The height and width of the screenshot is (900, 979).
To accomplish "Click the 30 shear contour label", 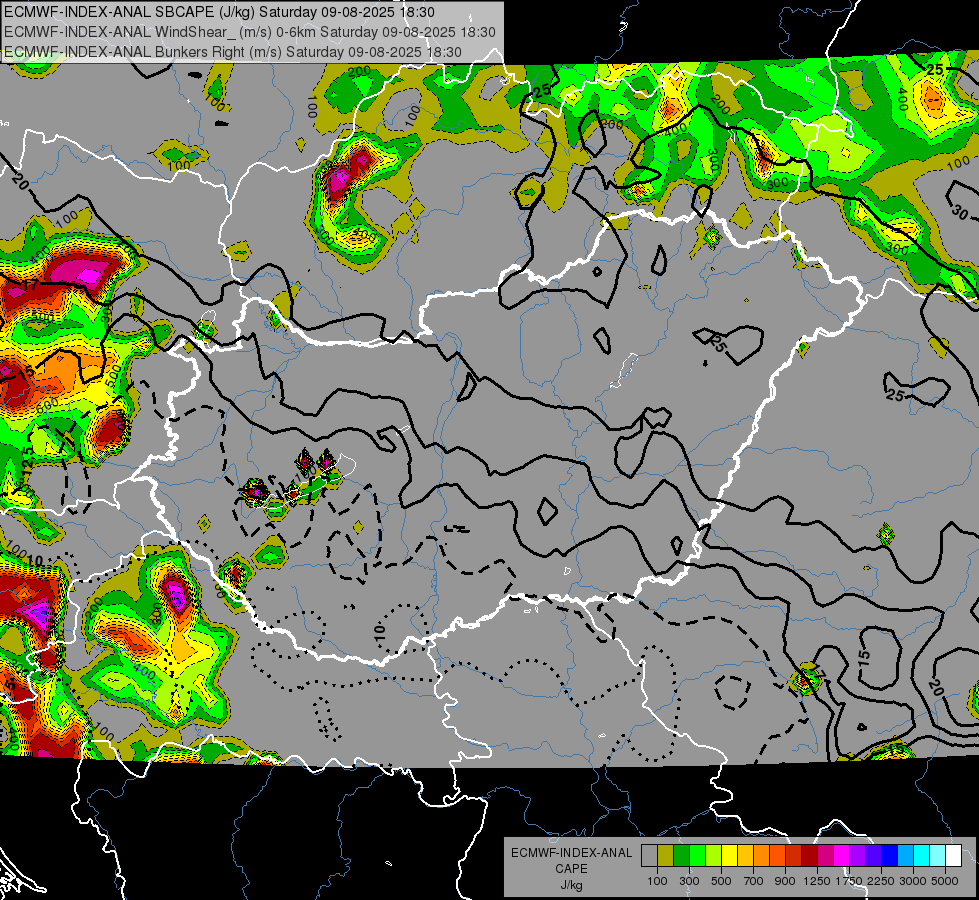I will [960, 212].
